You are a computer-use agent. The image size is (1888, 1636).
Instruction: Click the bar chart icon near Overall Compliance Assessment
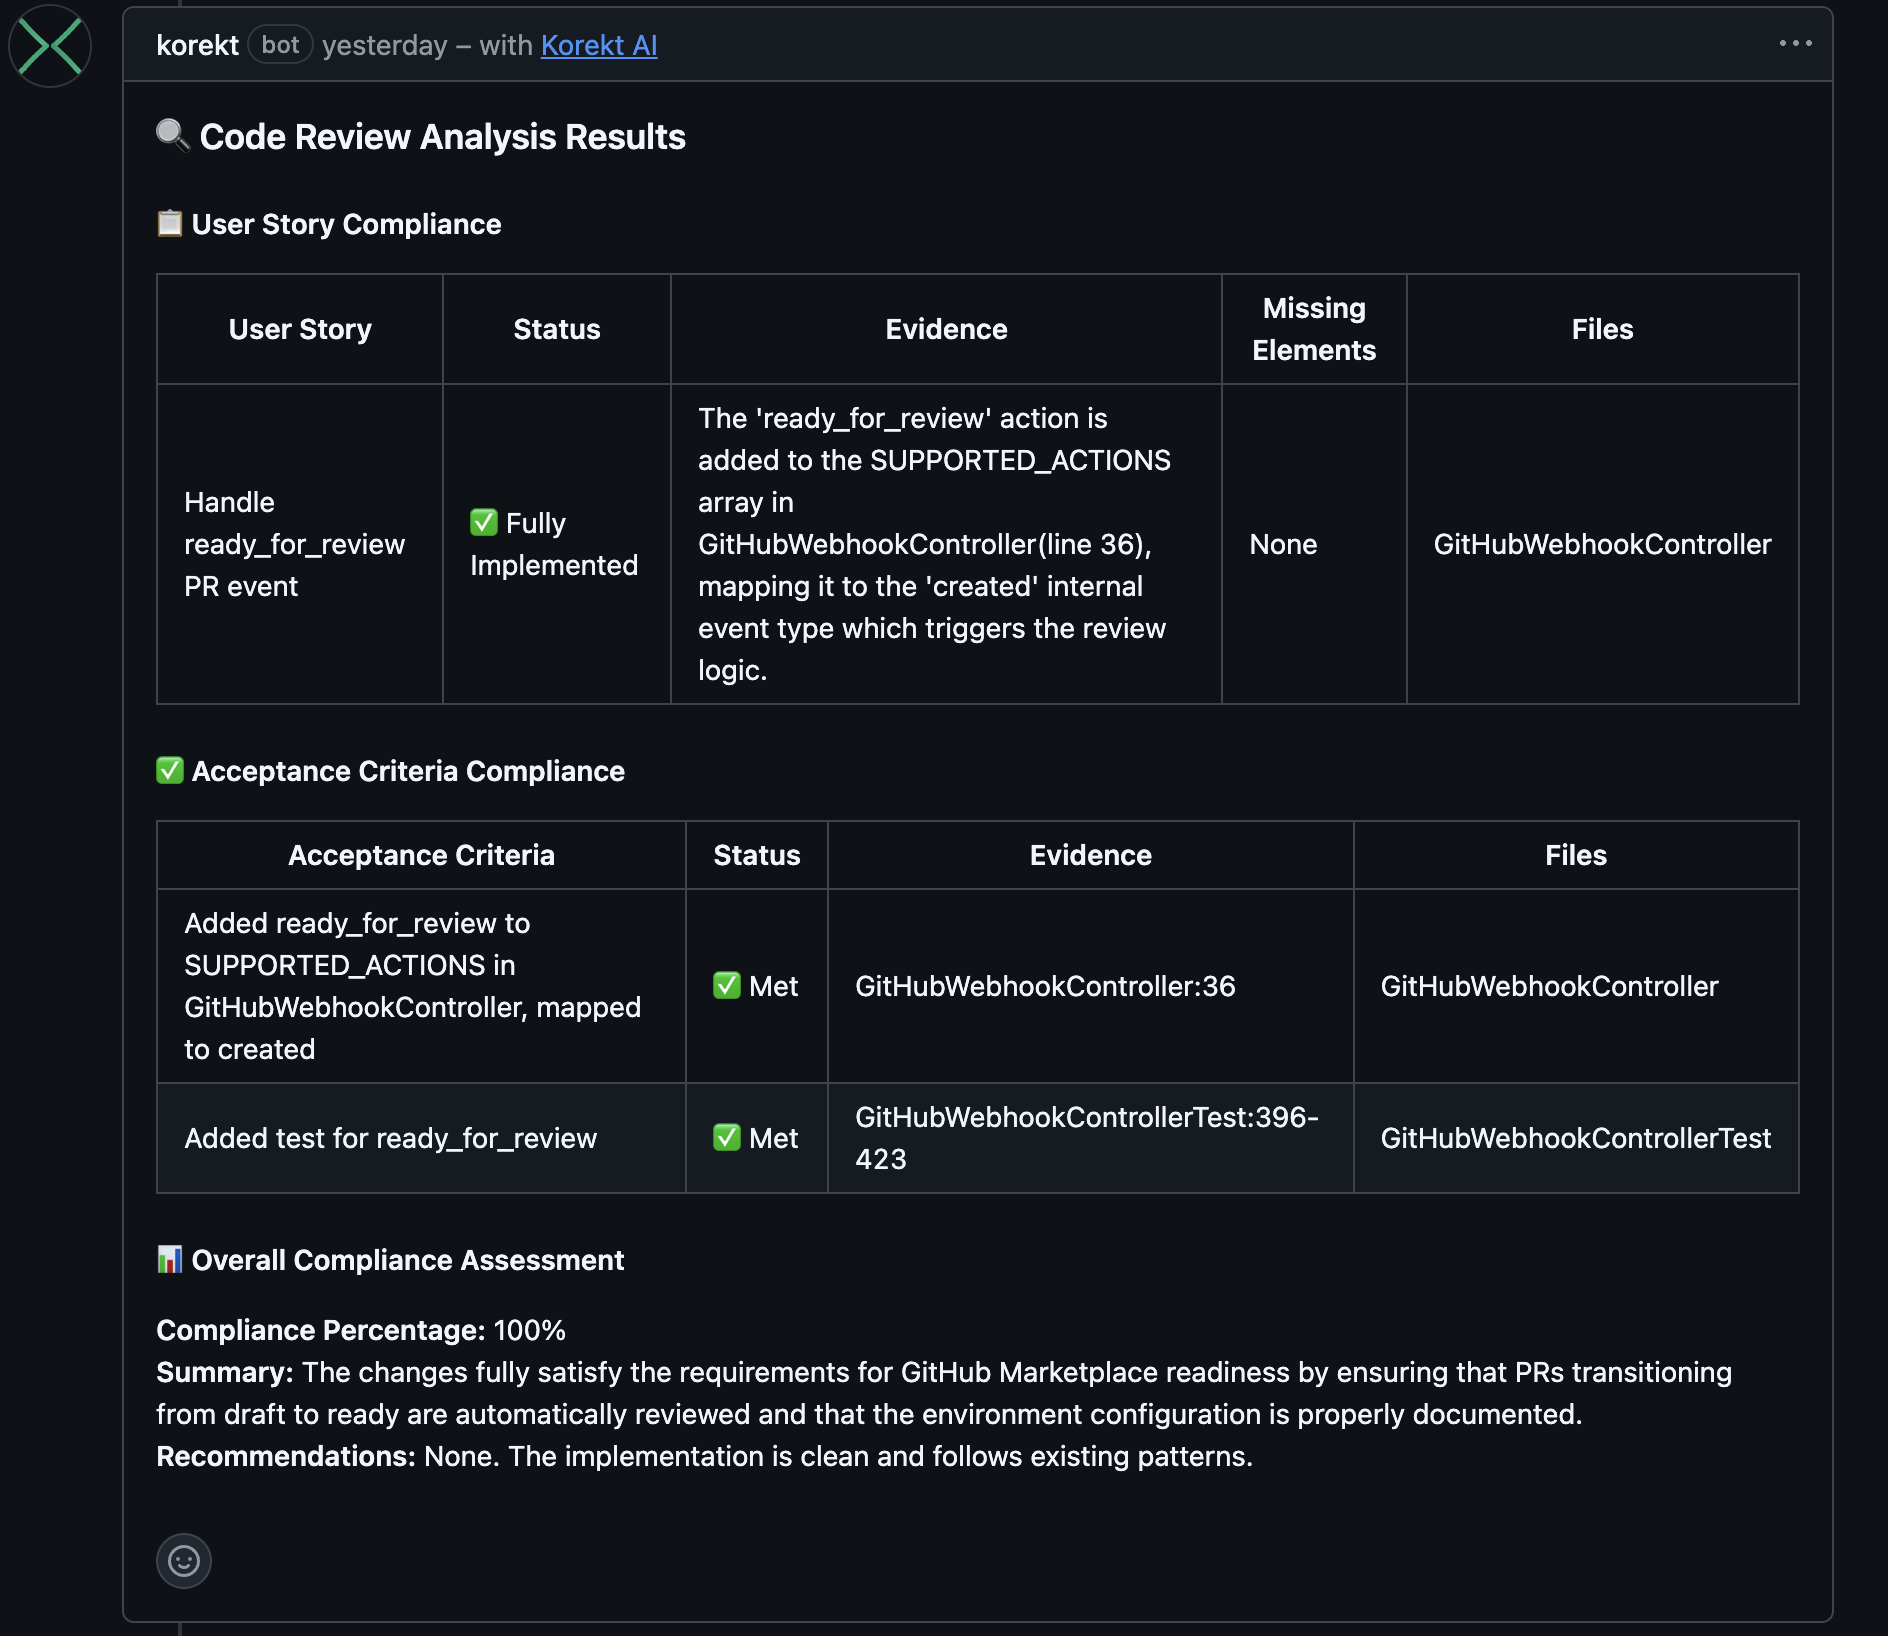[168, 1260]
